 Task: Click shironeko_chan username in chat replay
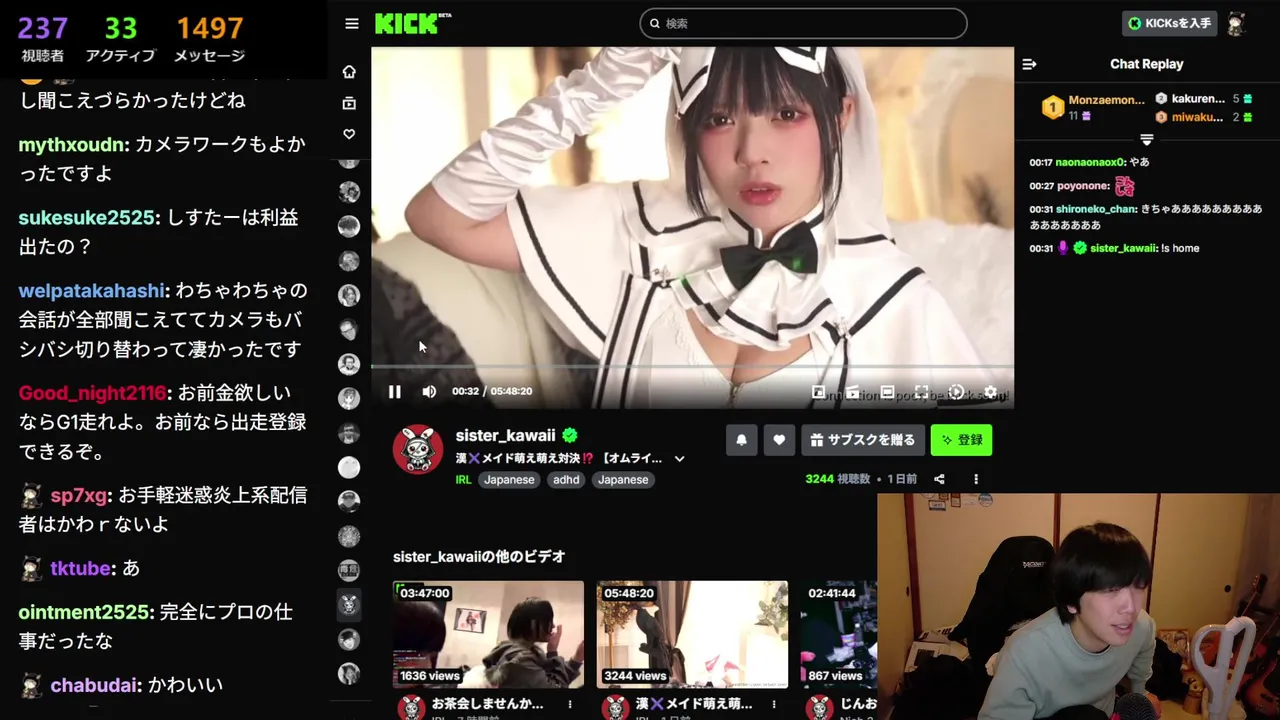click(1096, 209)
